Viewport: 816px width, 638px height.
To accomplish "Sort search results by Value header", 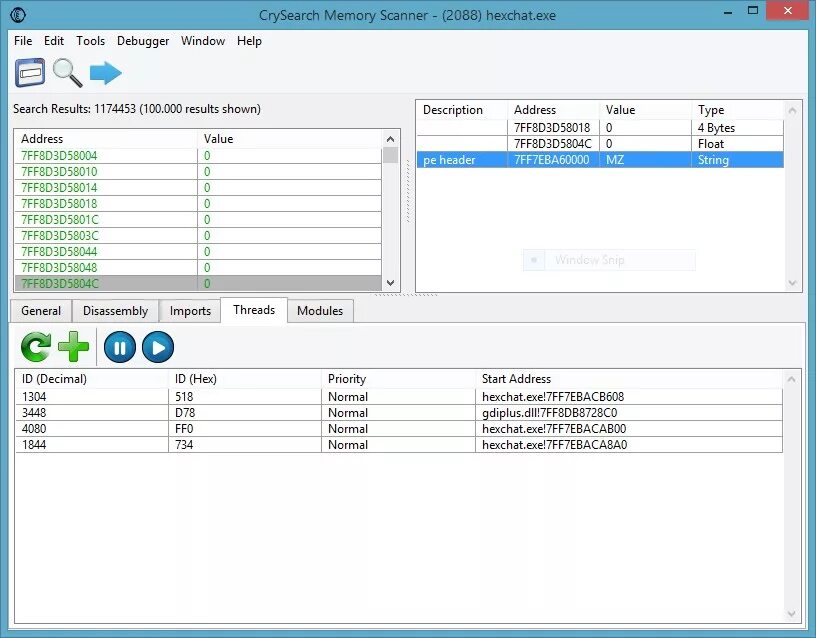I will click(289, 139).
